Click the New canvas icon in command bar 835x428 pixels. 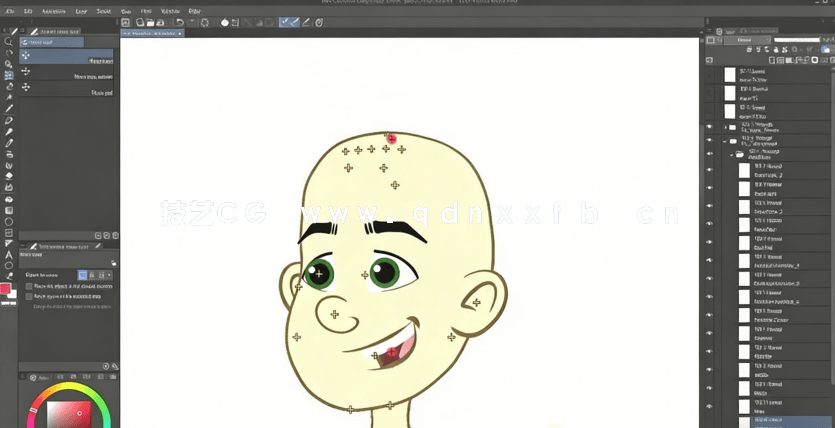140,22
